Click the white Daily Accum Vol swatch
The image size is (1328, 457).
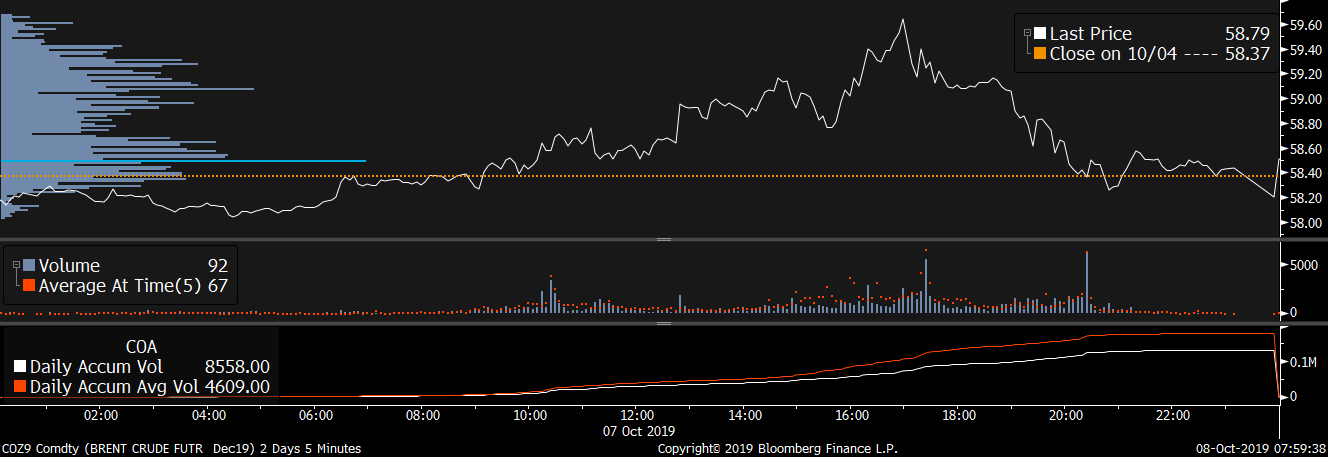pyautogui.click(x=20, y=366)
